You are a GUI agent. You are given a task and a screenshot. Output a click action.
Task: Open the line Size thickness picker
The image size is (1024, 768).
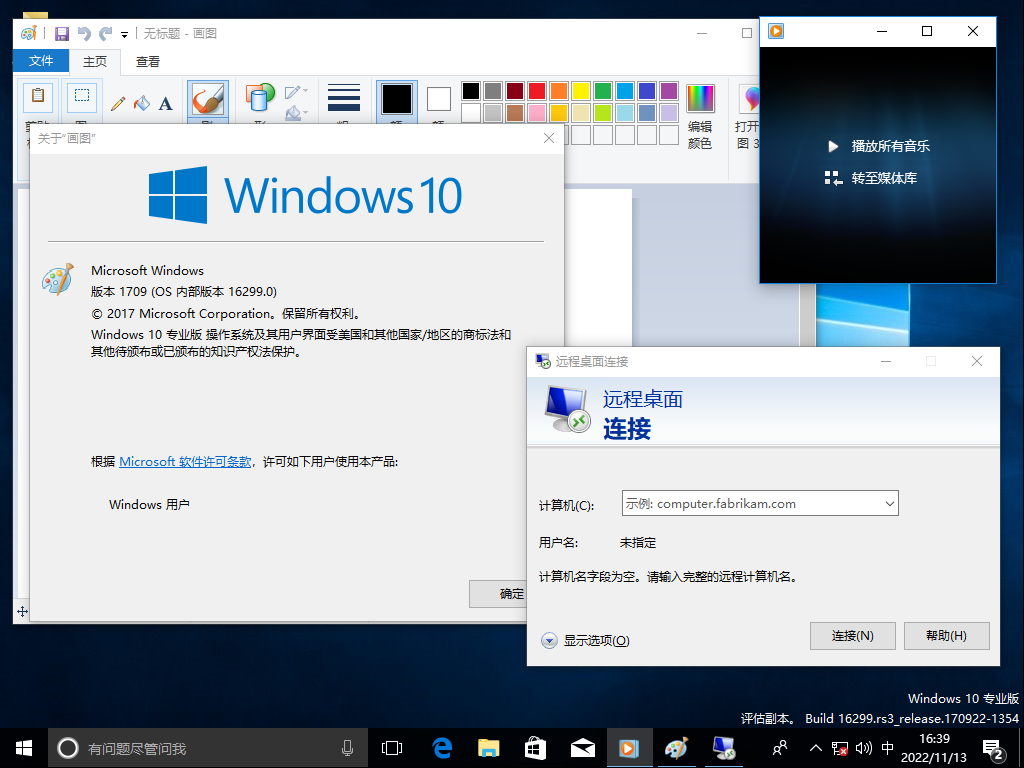click(x=344, y=98)
